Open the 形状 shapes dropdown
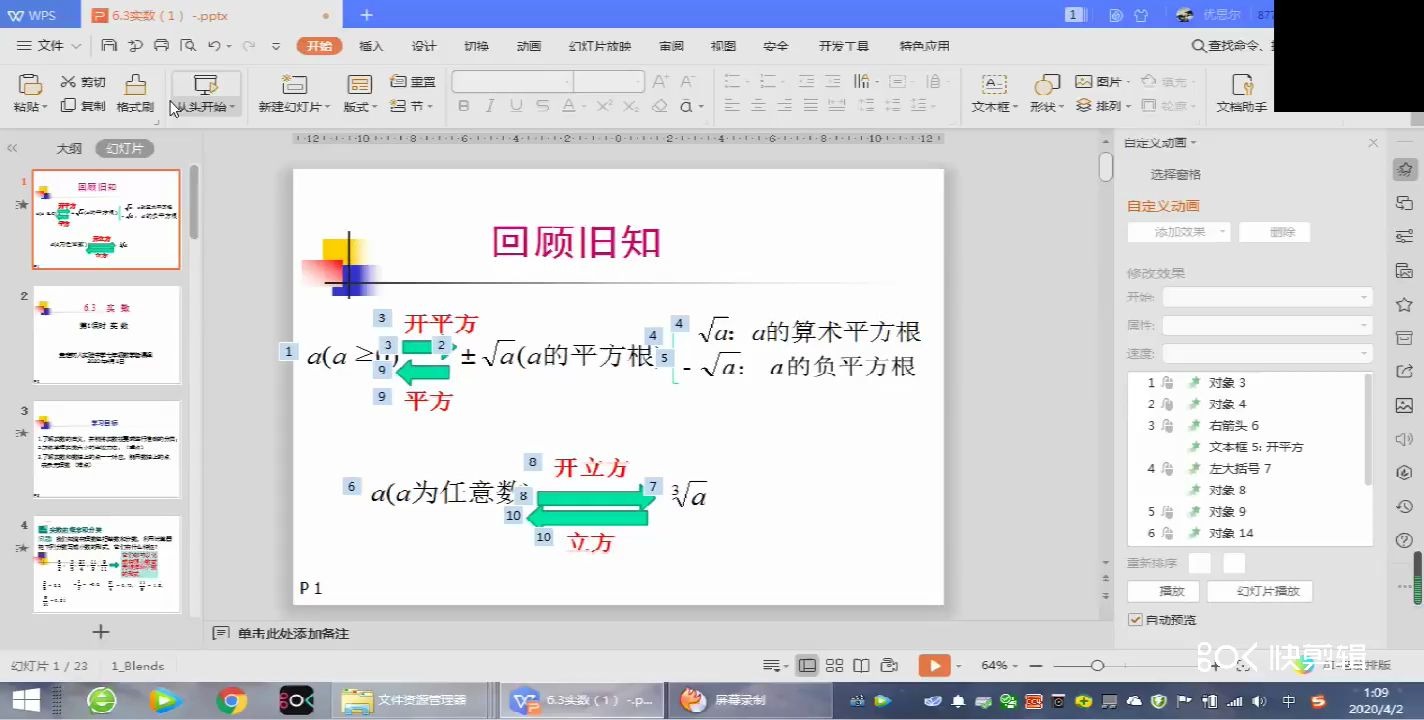Image resolution: width=1424 pixels, height=720 pixels. tap(1046, 90)
